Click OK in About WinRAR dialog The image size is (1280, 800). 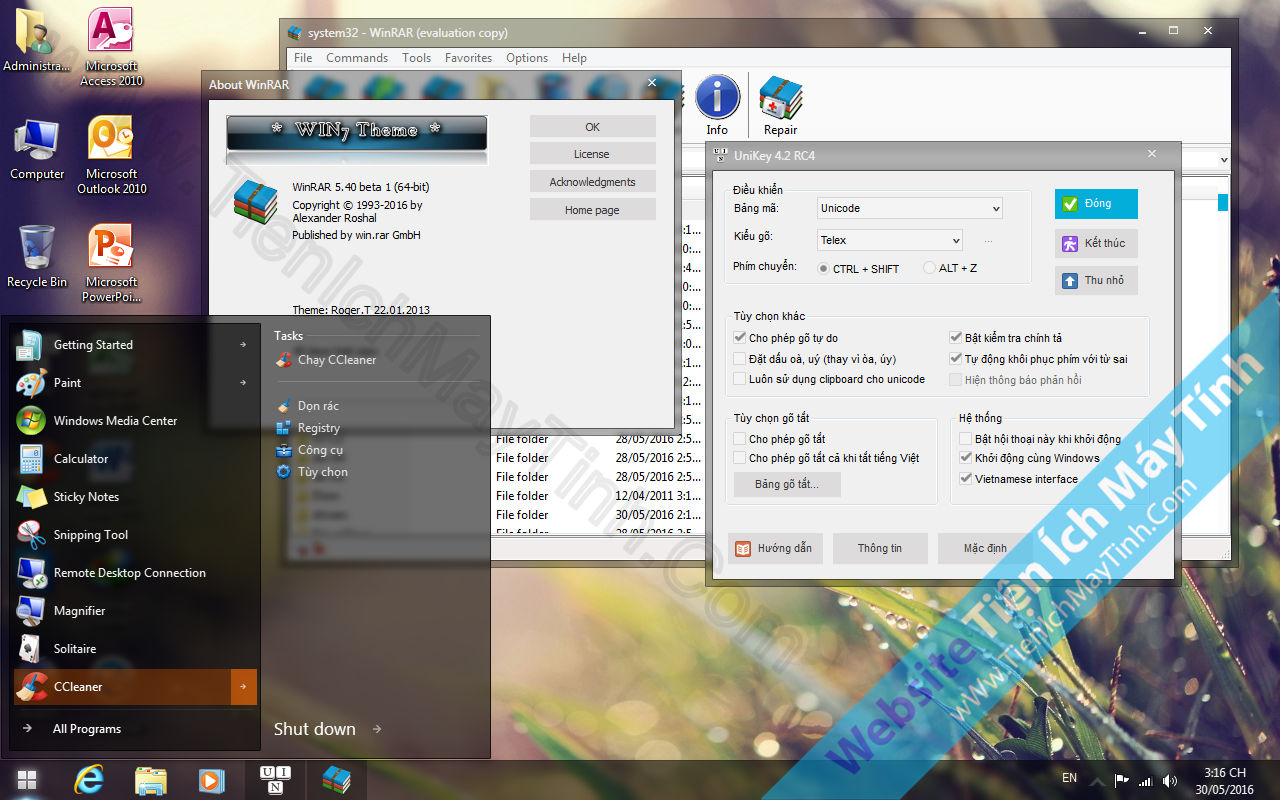pos(593,127)
